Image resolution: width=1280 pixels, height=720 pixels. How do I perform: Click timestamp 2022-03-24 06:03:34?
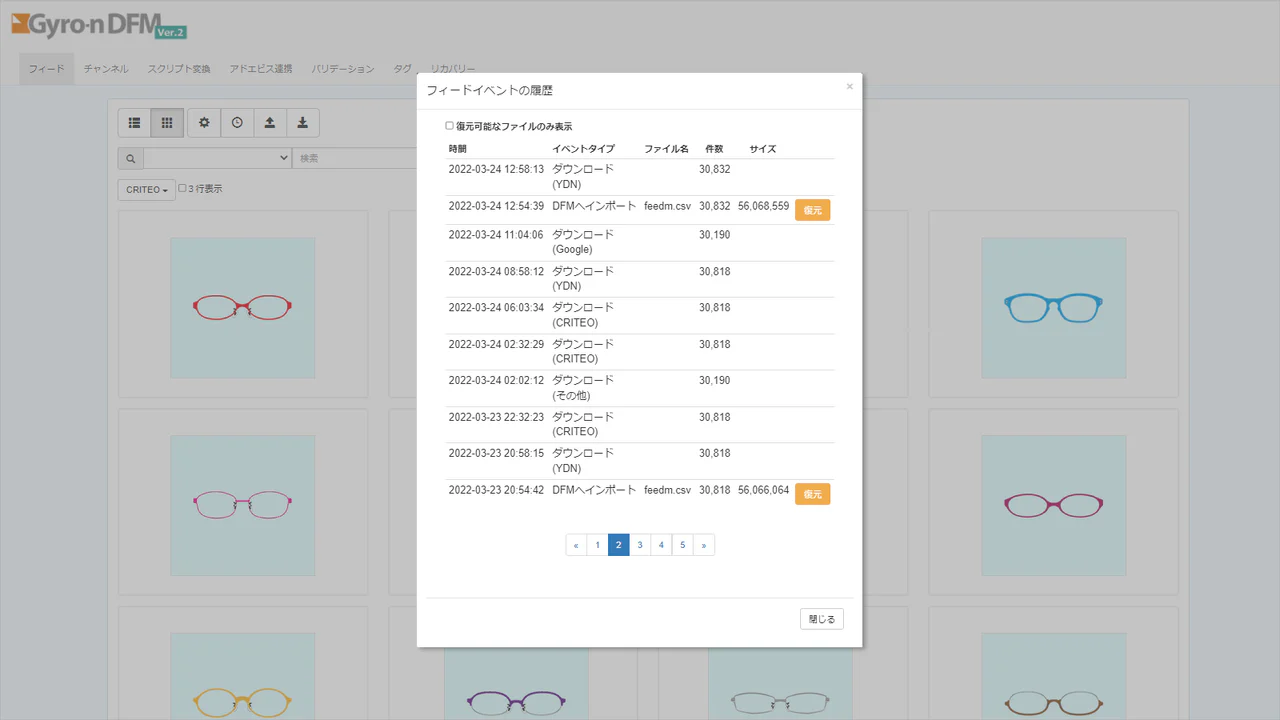tap(496, 308)
